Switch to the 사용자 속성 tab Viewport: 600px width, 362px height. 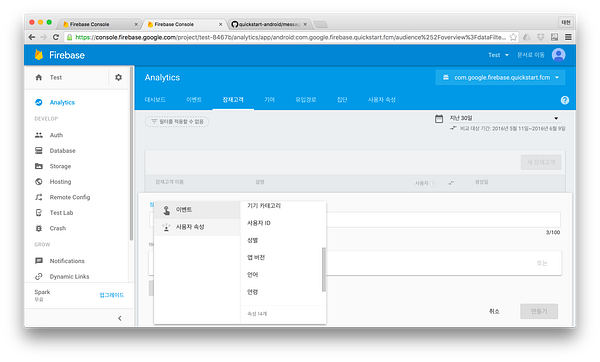(x=382, y=100)
